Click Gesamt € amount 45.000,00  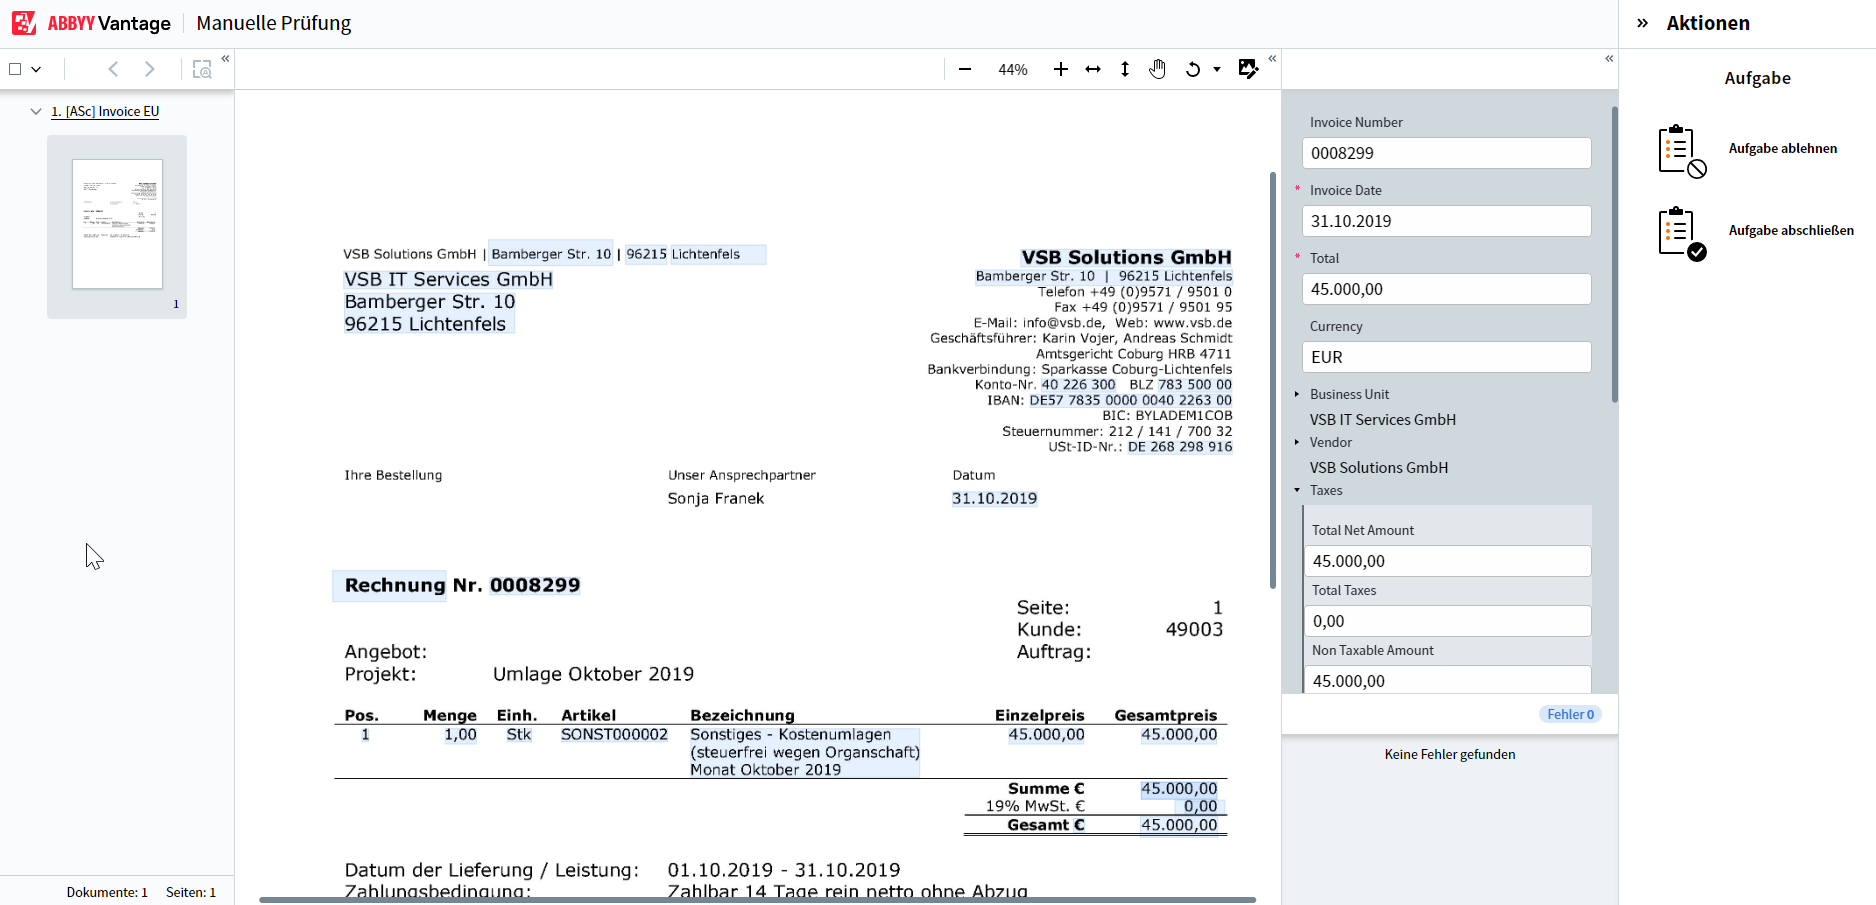[x=1179, y=825]
